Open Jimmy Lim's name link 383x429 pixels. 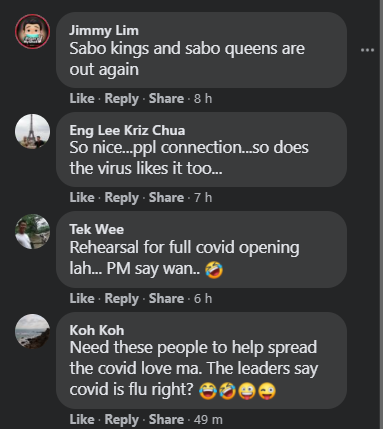point(104,30)
